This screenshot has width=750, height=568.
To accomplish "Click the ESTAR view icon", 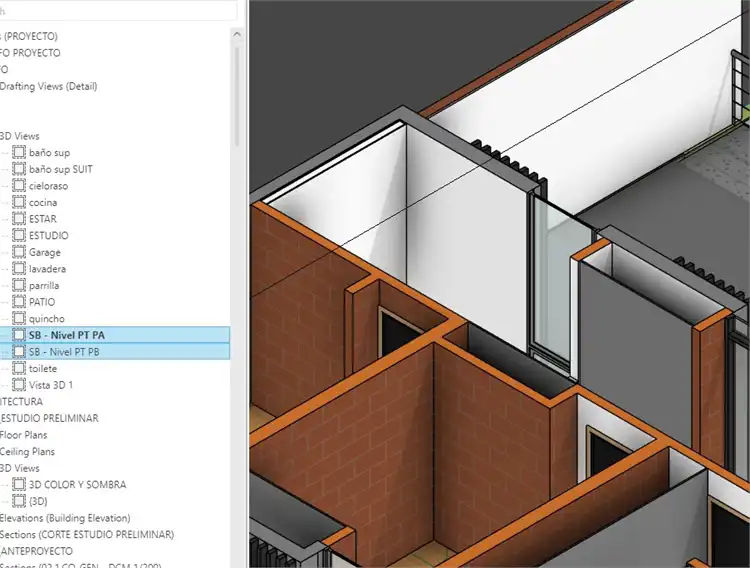I will pyautogui.click(x=19, y=219).
